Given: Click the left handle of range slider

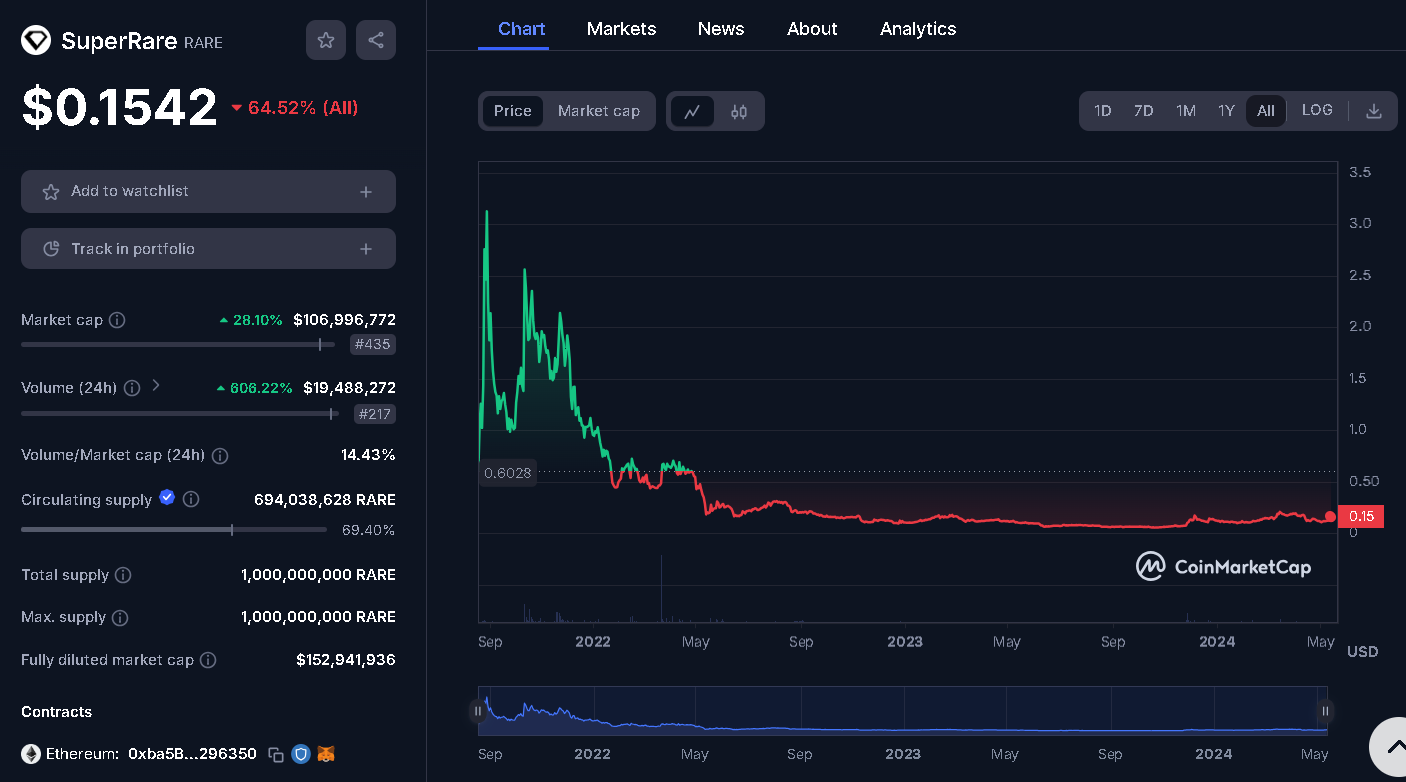Looking at the screenshot, I should [x=478, y=711].
